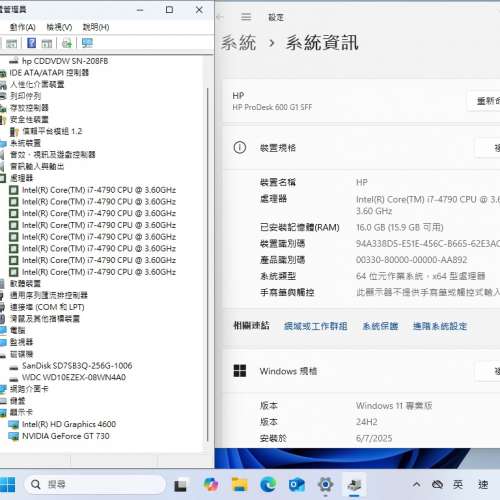This screenshot has height=500, width=500.
Task: Open the hamburger navigation menu in Settings
Action: point(246,17)
